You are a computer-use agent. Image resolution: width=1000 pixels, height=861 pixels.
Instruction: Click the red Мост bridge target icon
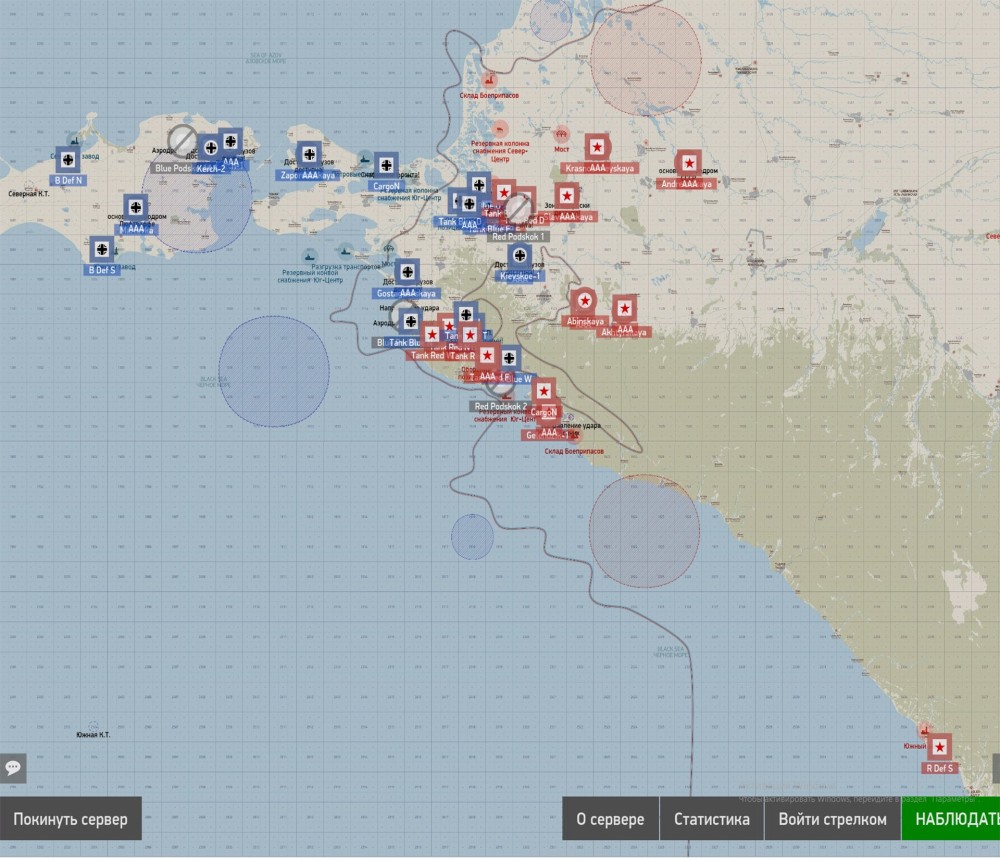561,135
